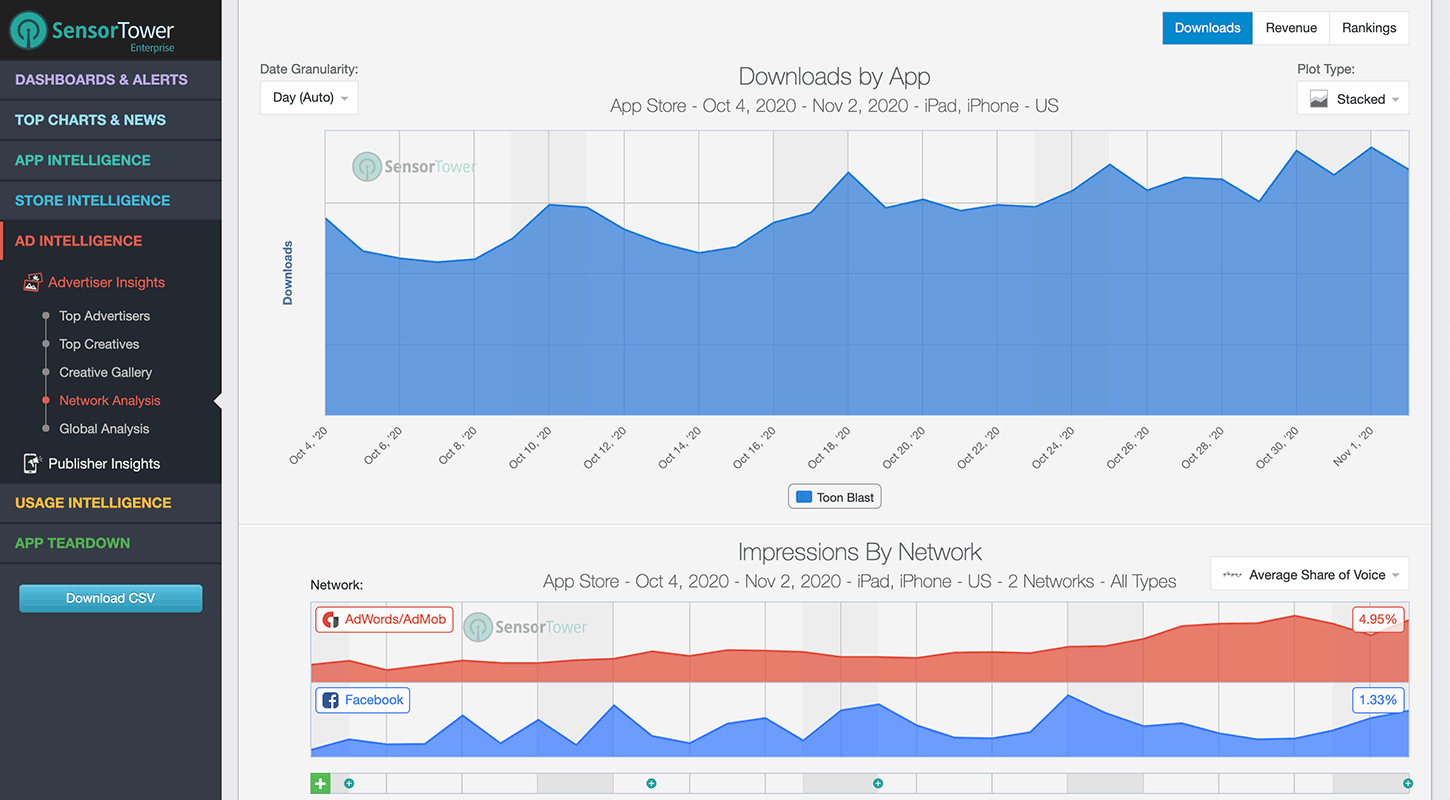The width and height of the screenshot is (1450, 800).
Task: Click the Publisher Insights phone icon
Action: pyautogui.click(x=32, y=464)
